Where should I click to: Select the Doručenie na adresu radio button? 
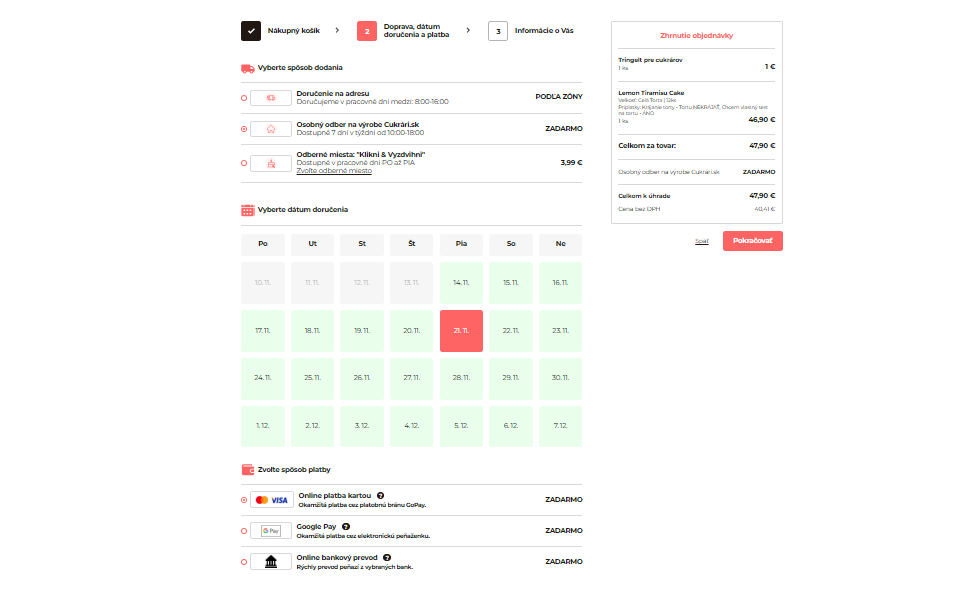[x=244, y=98]
